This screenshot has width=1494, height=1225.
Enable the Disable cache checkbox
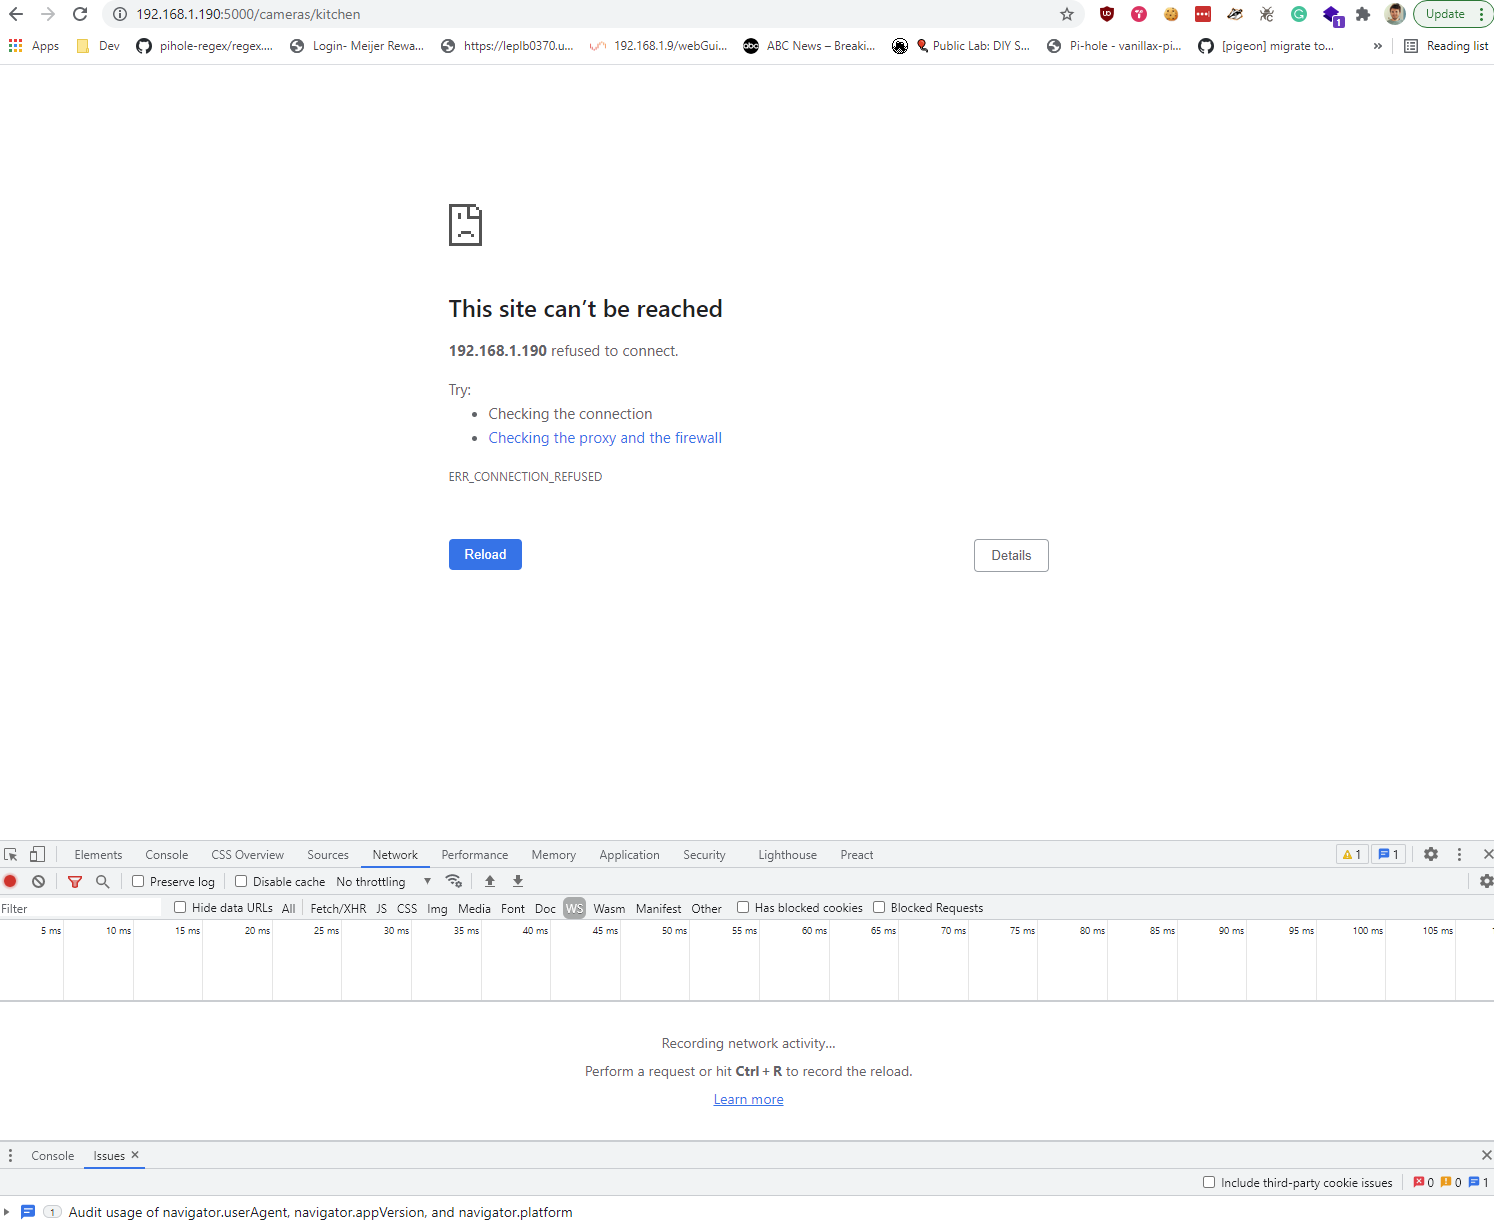point(241,881)
